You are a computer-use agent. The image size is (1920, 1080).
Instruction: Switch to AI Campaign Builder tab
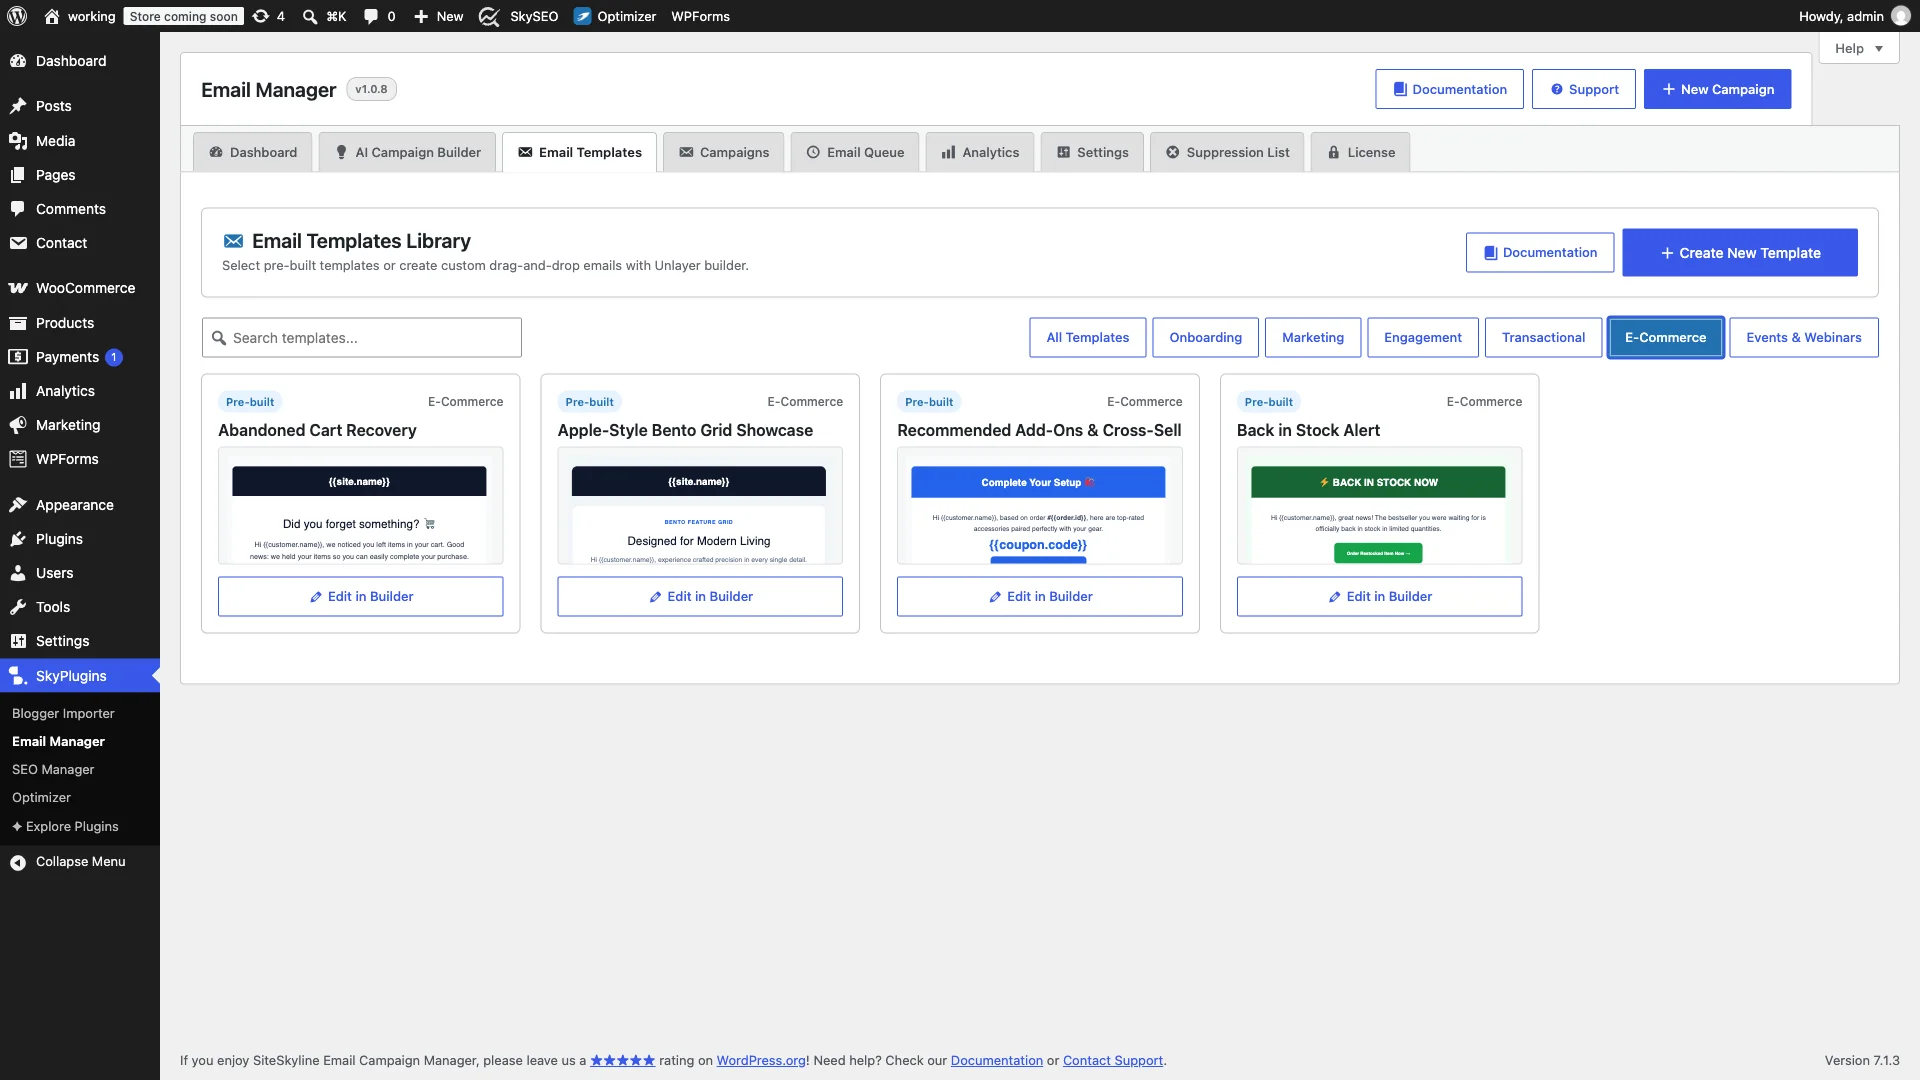[x=407, y=152]
